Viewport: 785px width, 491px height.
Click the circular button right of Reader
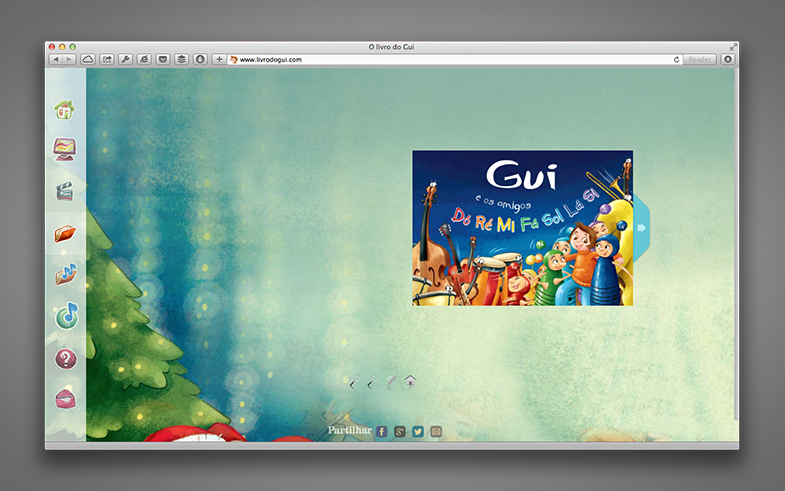[x=728, y=59]
